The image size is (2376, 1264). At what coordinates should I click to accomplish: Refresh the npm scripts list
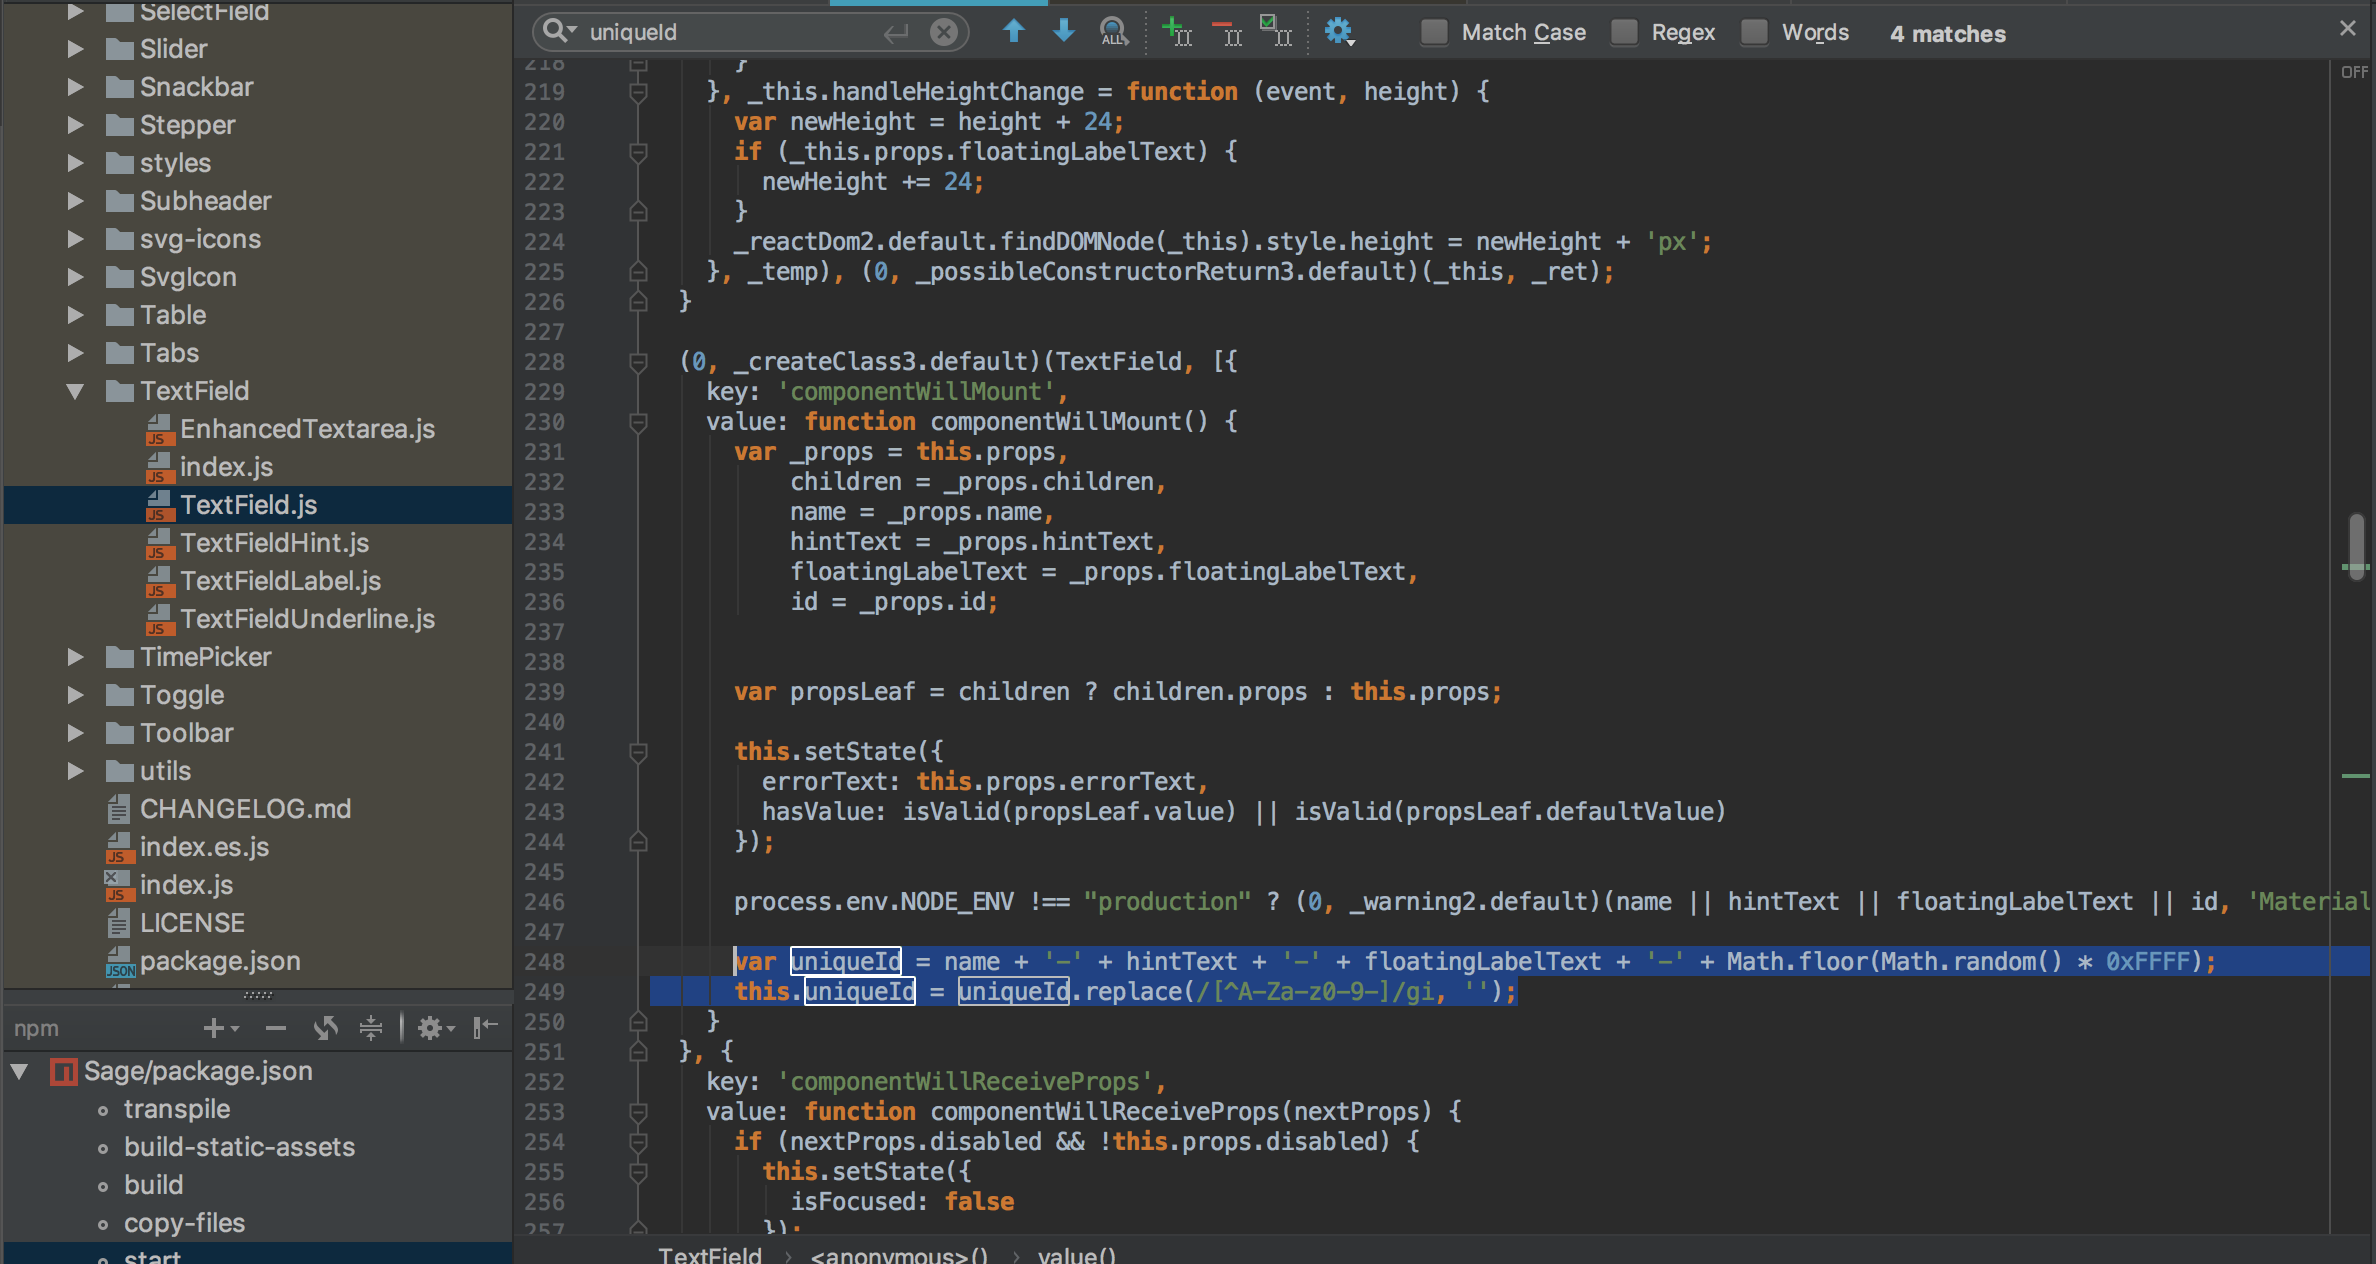click(x=326, y=1028)
